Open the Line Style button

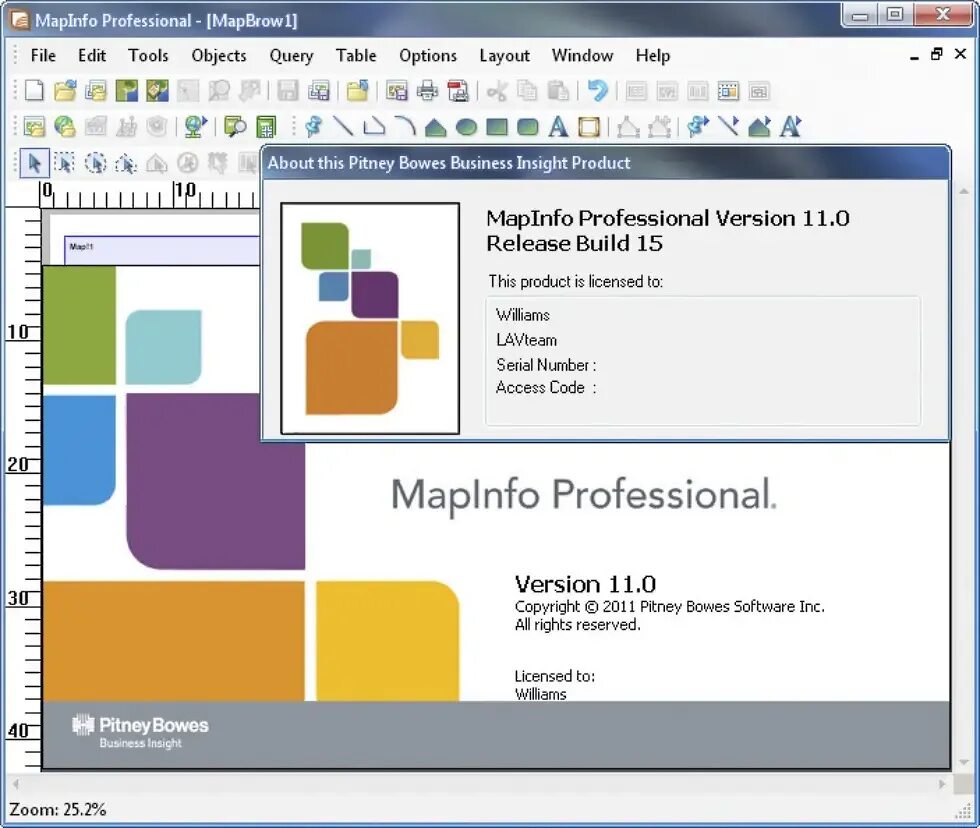pos(728,126)
